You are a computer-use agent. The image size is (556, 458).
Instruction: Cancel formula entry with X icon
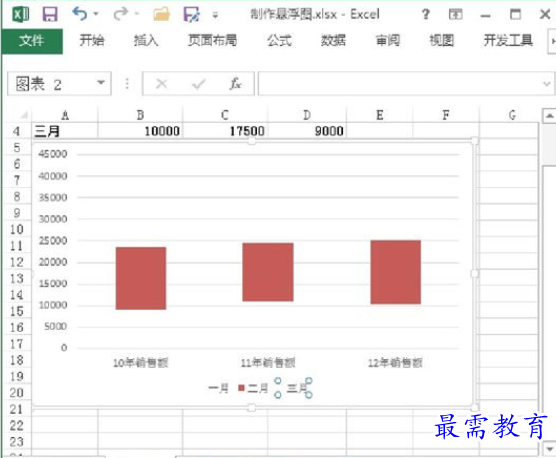point(162,84)
